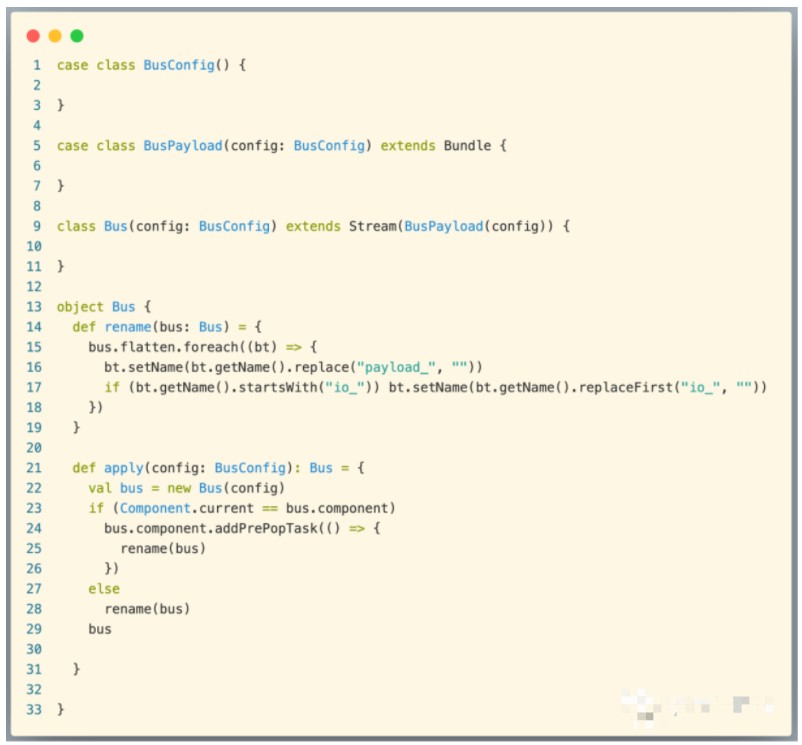This screenshot has height=745, width=802.
Task: Click the blurred watermark at bottom right
Action: click(698, 706)
